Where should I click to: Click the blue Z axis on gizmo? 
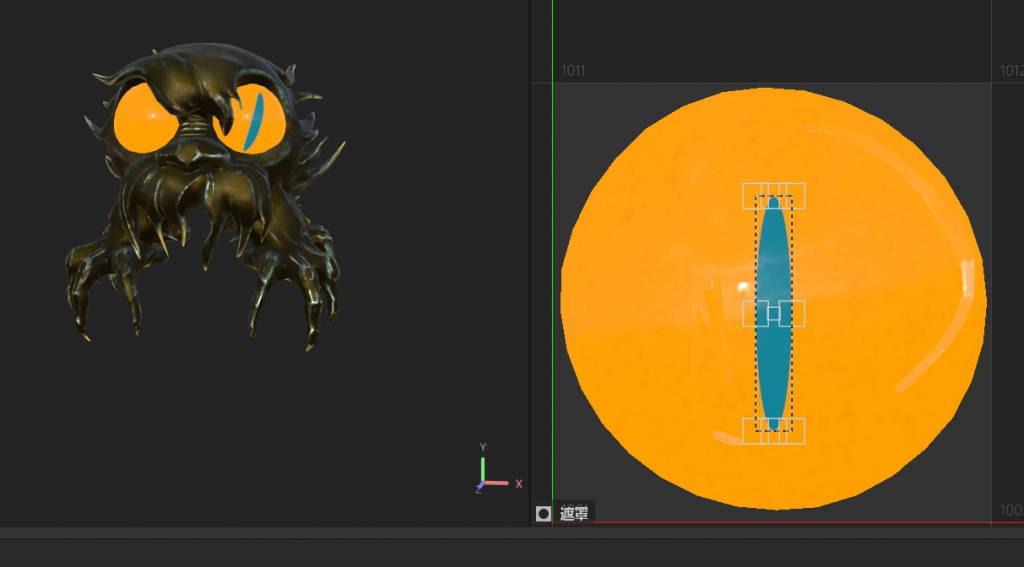point(479,488)
